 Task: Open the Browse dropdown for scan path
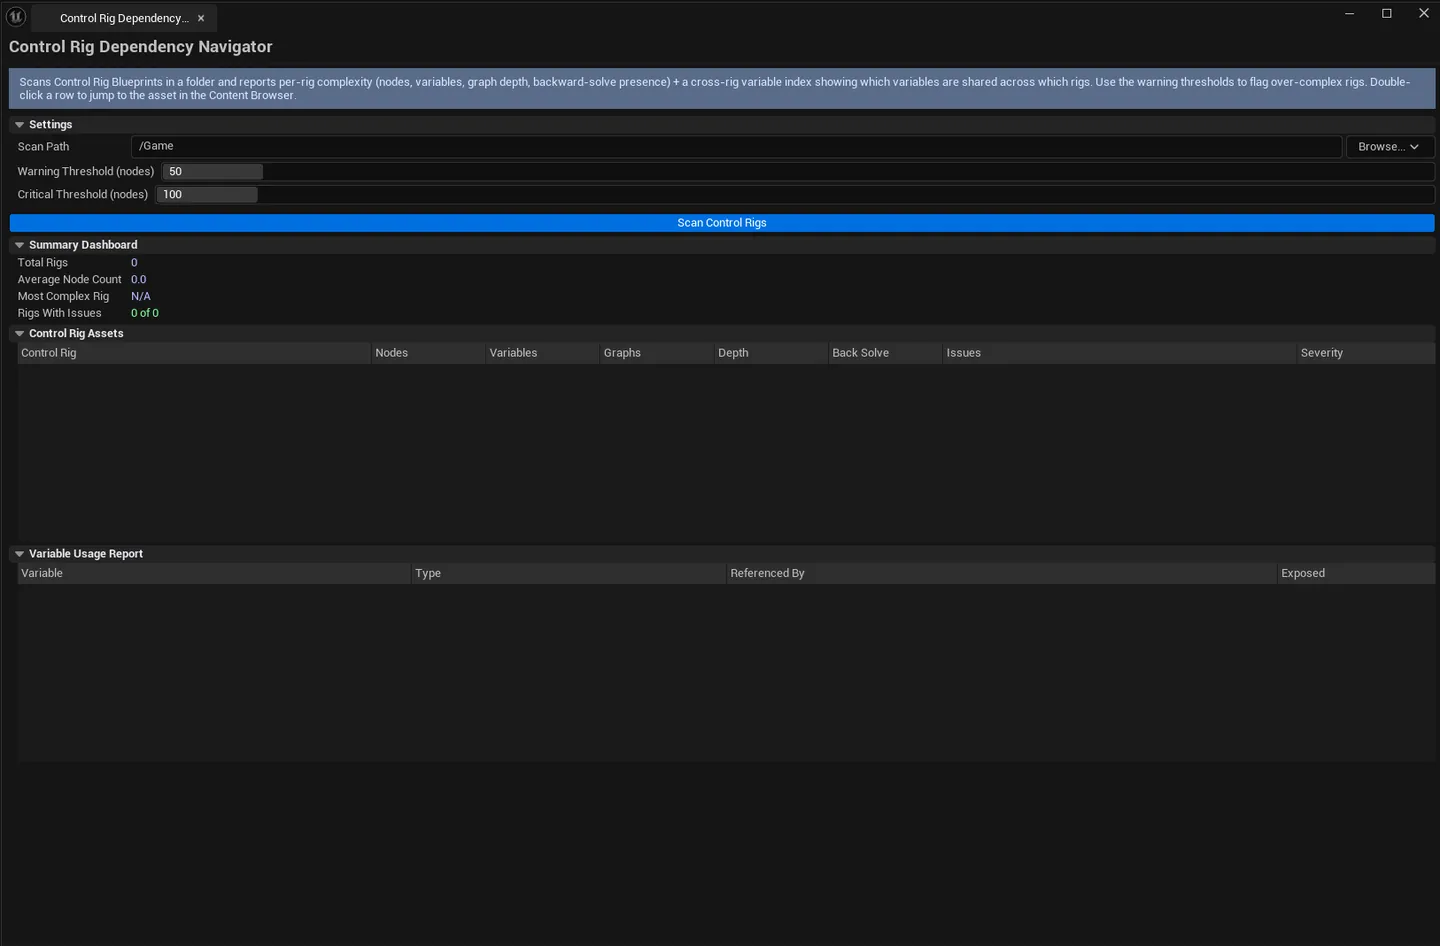click(x=1390, y=147)
